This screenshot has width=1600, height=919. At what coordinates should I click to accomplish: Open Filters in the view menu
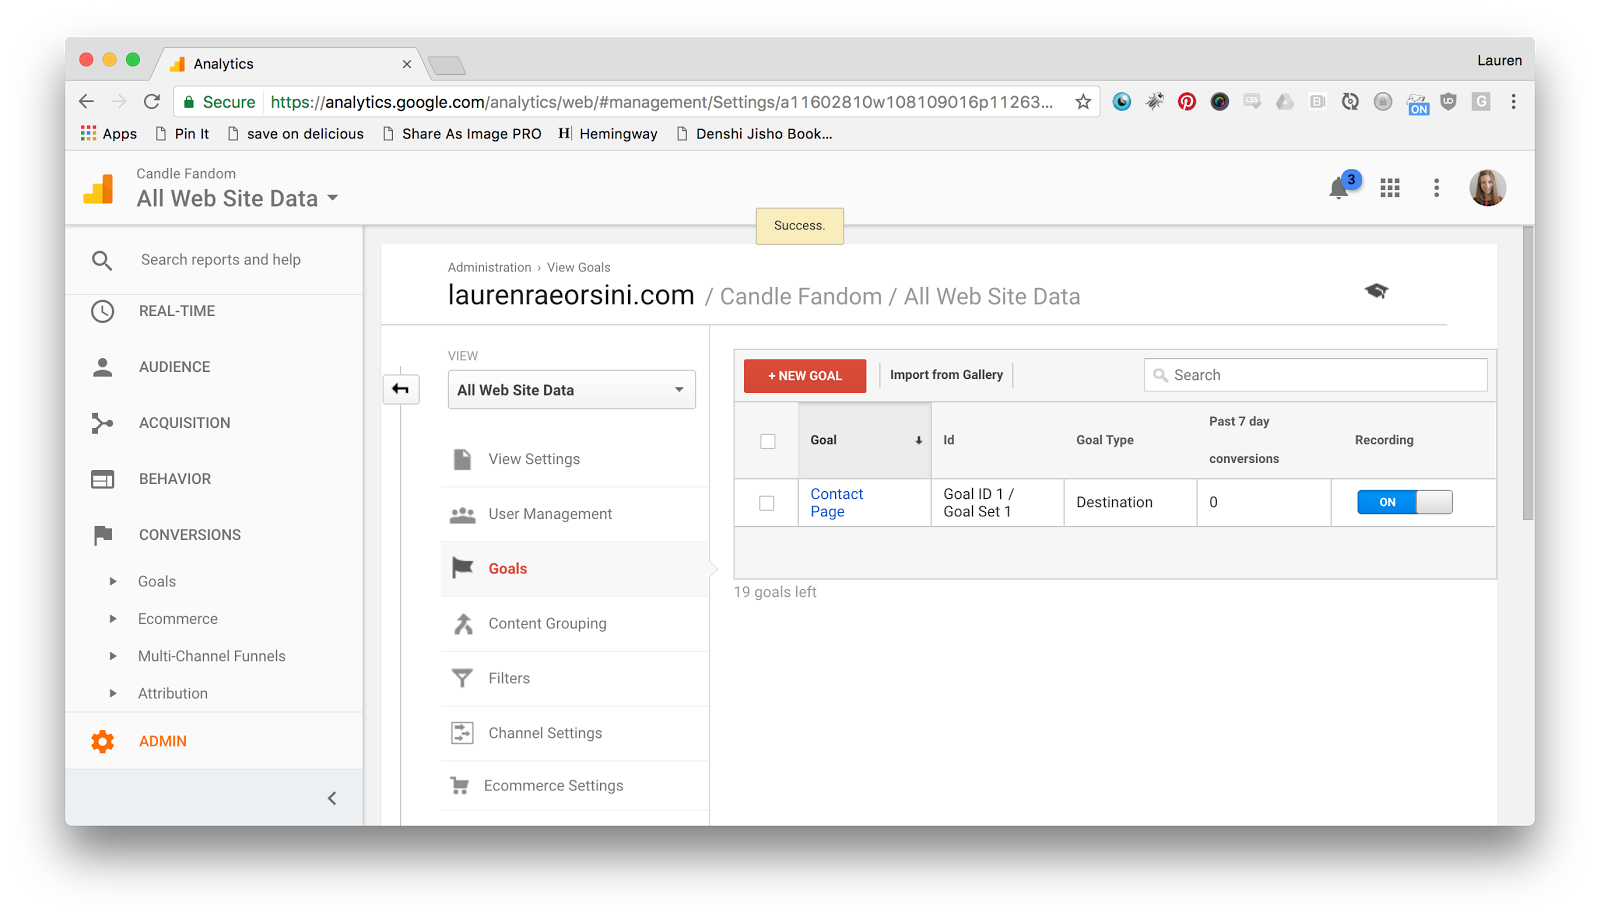click(x=509, y=678)
